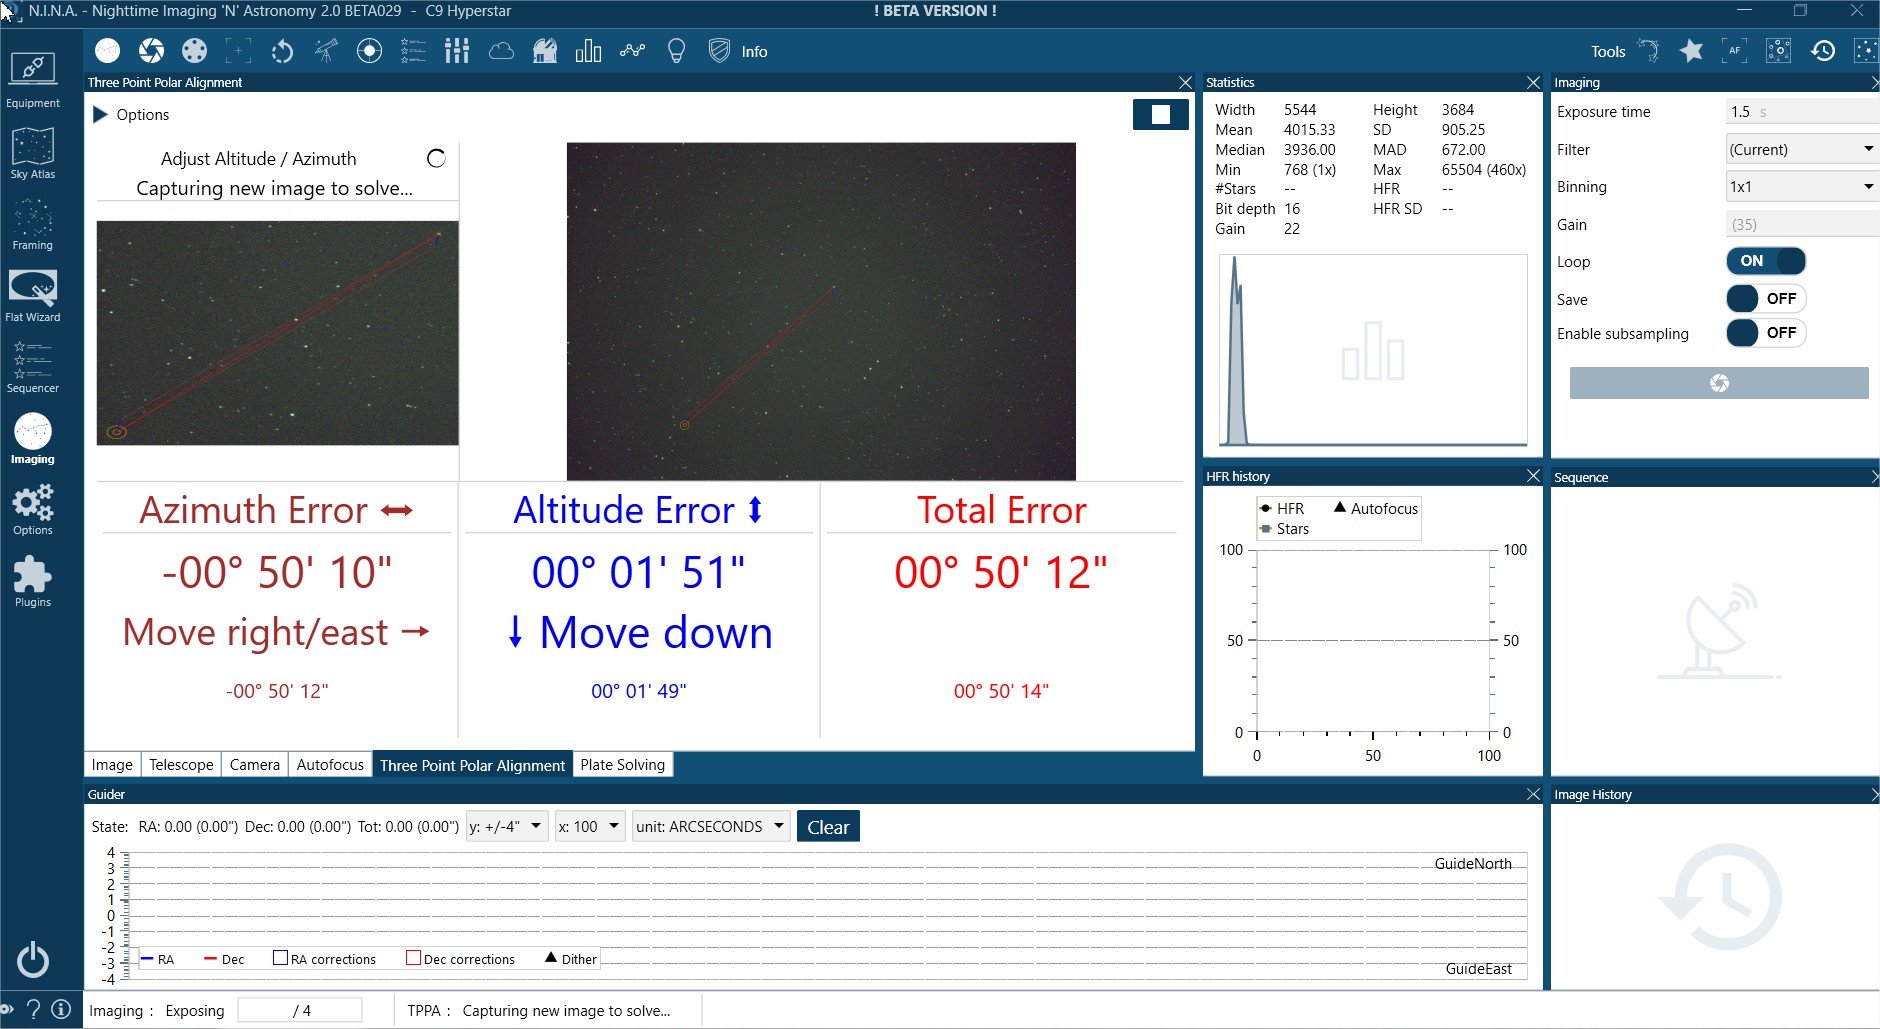
Task: Turn off the Loop toggle
Action: 1766,261
